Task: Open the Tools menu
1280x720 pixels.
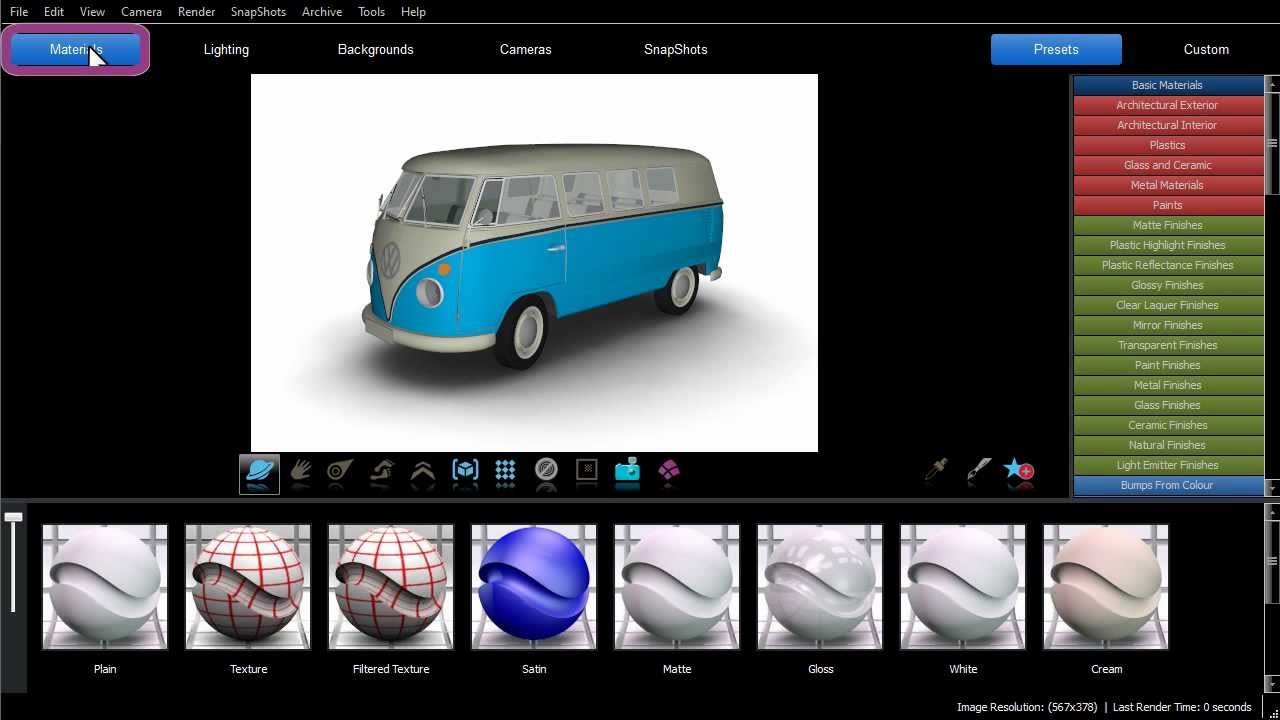Action: (x=371, y=11)
